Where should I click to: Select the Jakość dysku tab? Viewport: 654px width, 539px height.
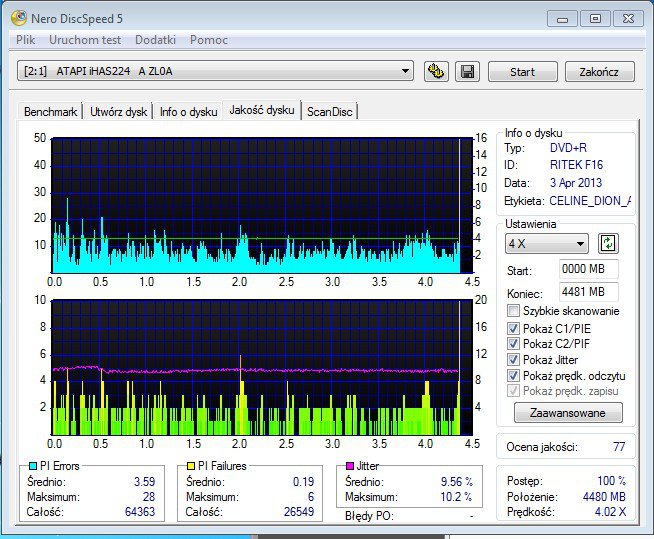click(262, 110)
